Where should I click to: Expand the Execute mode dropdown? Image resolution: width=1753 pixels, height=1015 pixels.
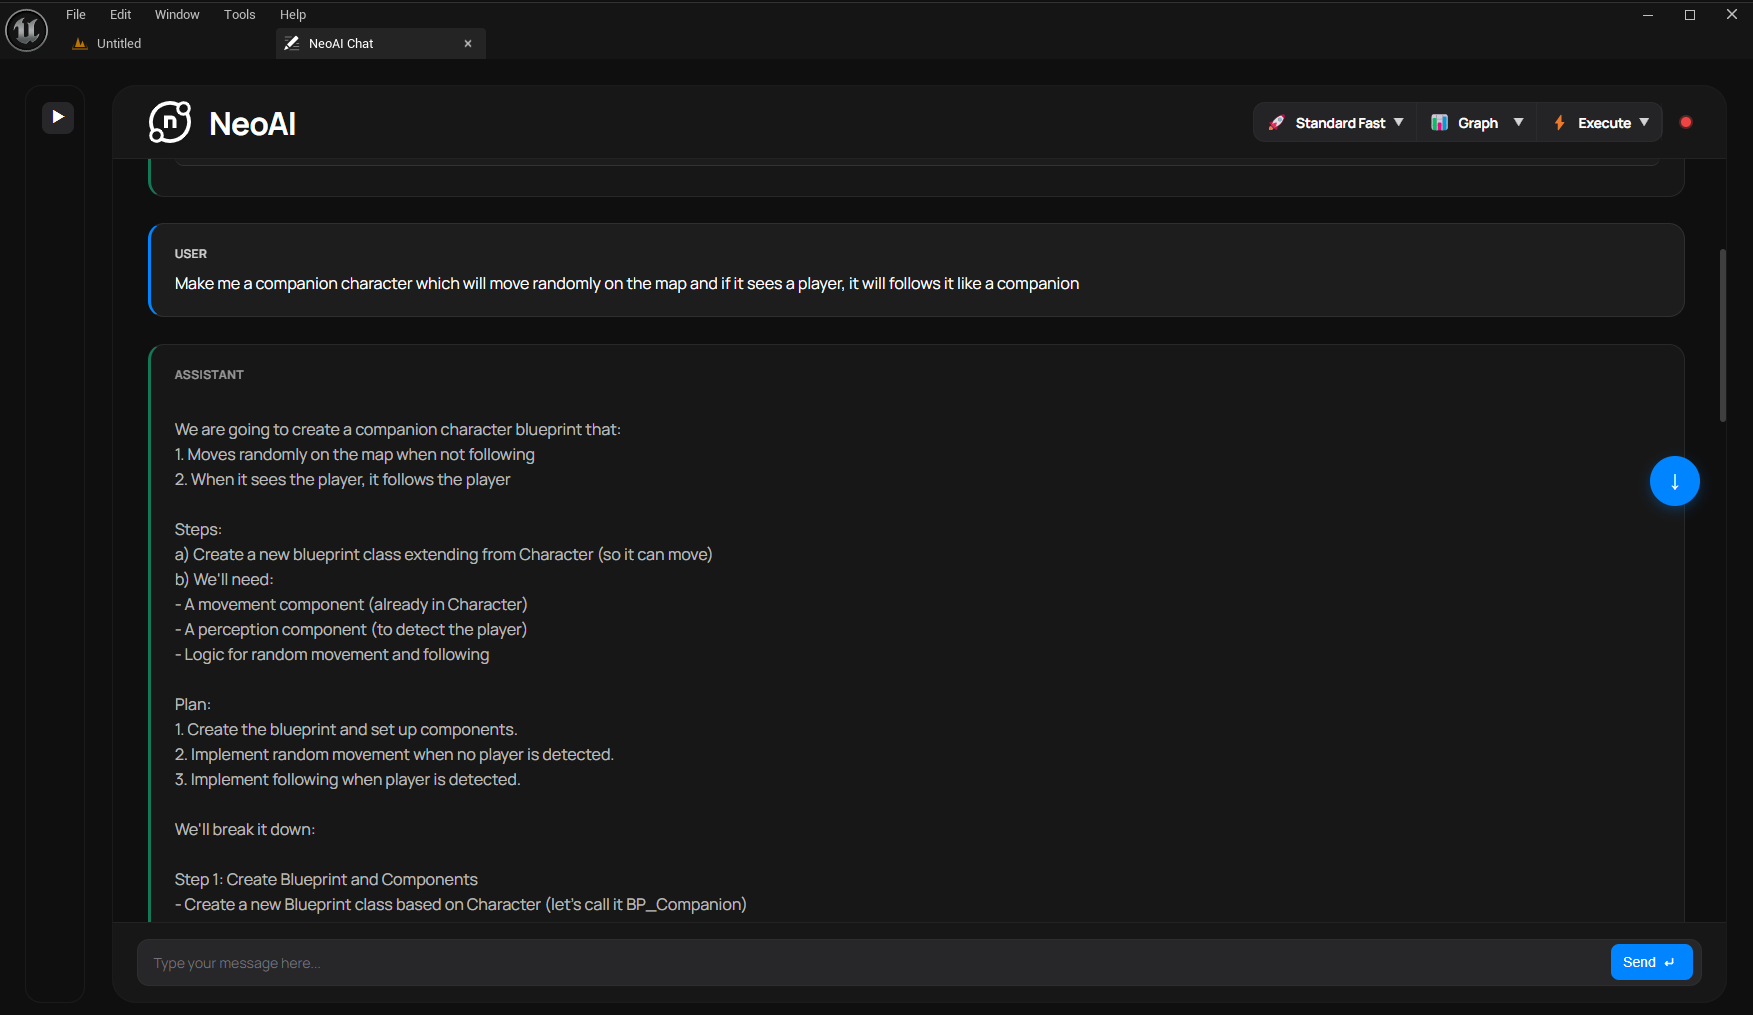click(x=1644, y=122)
